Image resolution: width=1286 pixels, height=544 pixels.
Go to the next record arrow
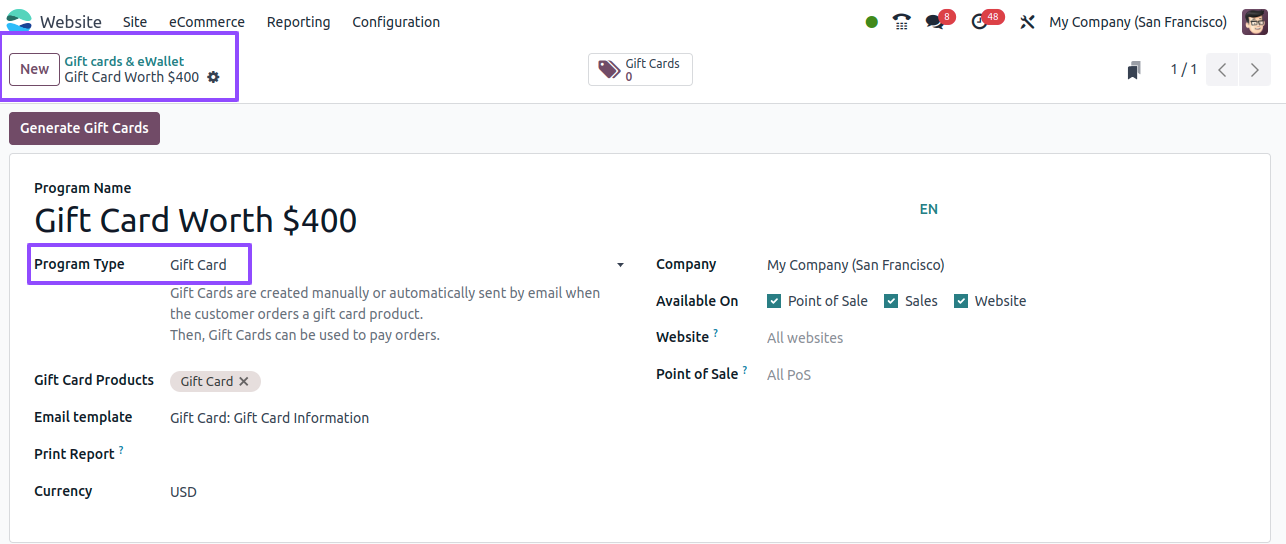1254,70
